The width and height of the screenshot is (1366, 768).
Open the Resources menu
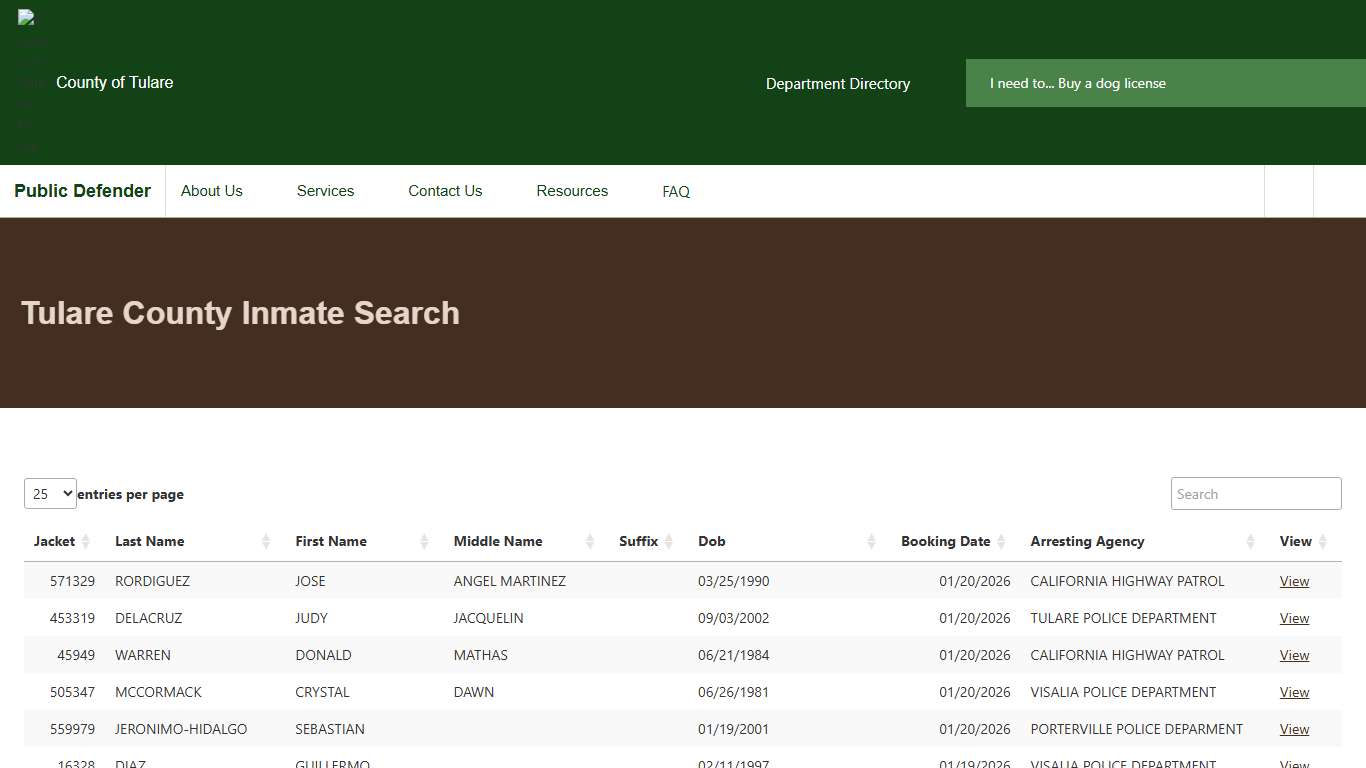pos(571,191)
